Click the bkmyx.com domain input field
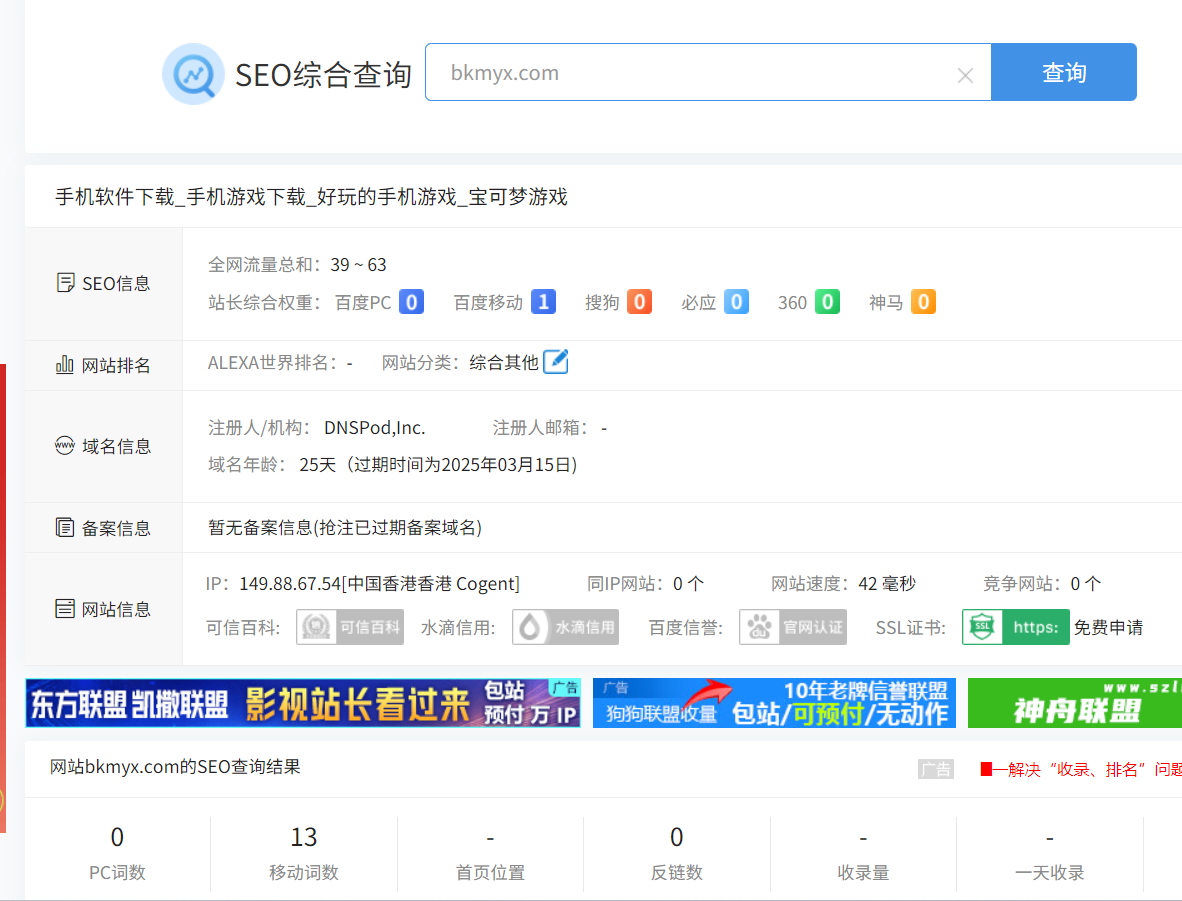 coord(690,73)
